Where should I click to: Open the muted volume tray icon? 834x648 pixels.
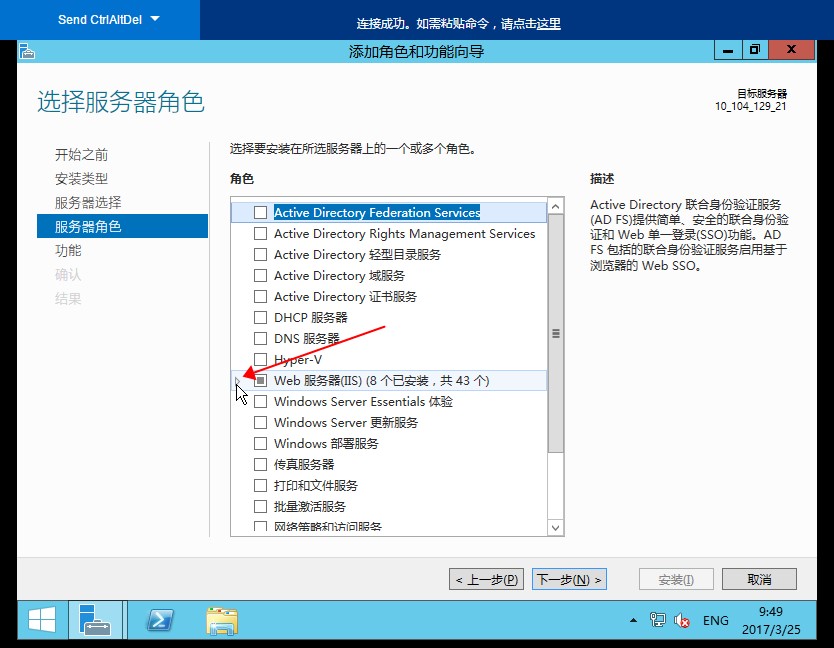click(681, 620)
